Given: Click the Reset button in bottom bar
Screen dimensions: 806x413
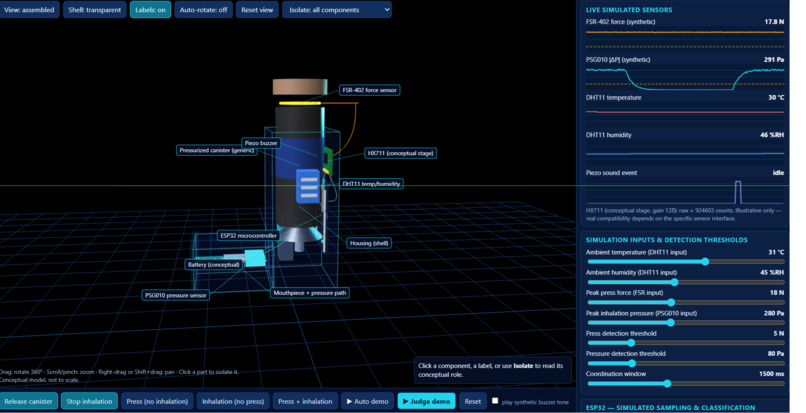Looking at the screenshot, I should (x=472, y=401).
